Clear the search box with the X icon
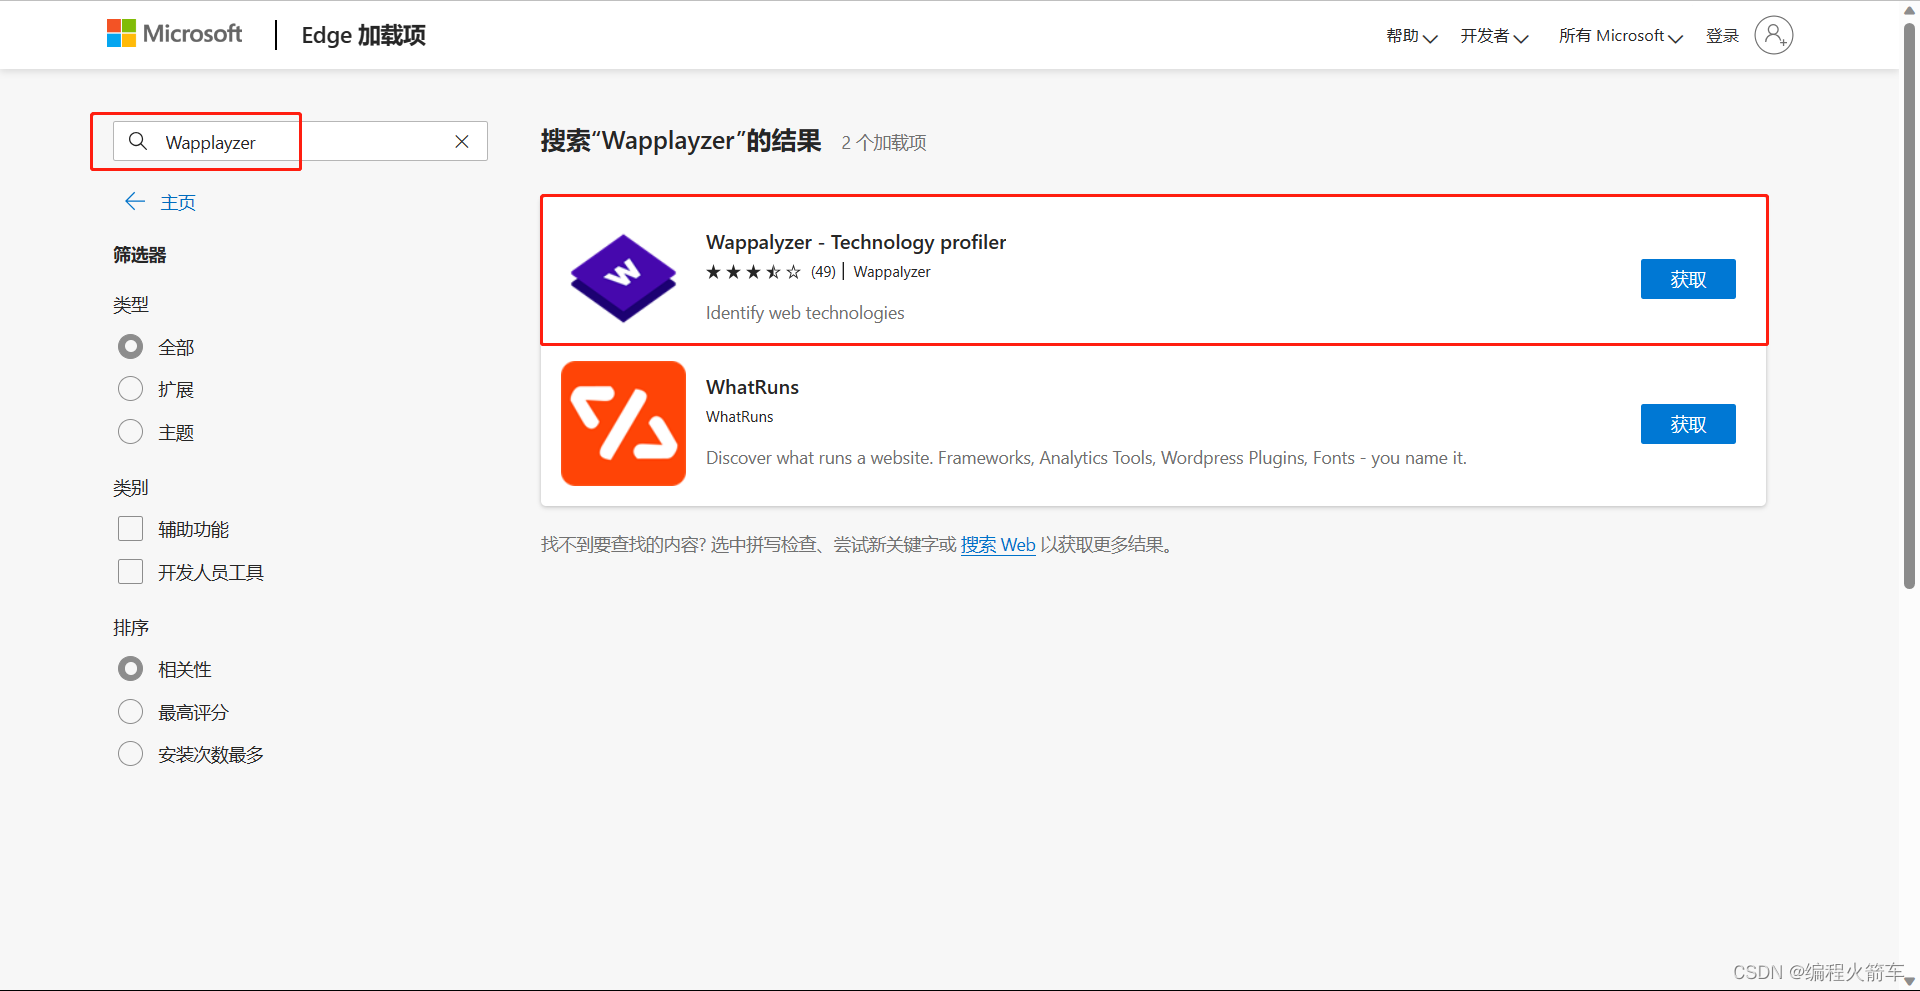This screenshot has width=1920, height=991. (462, 141)
